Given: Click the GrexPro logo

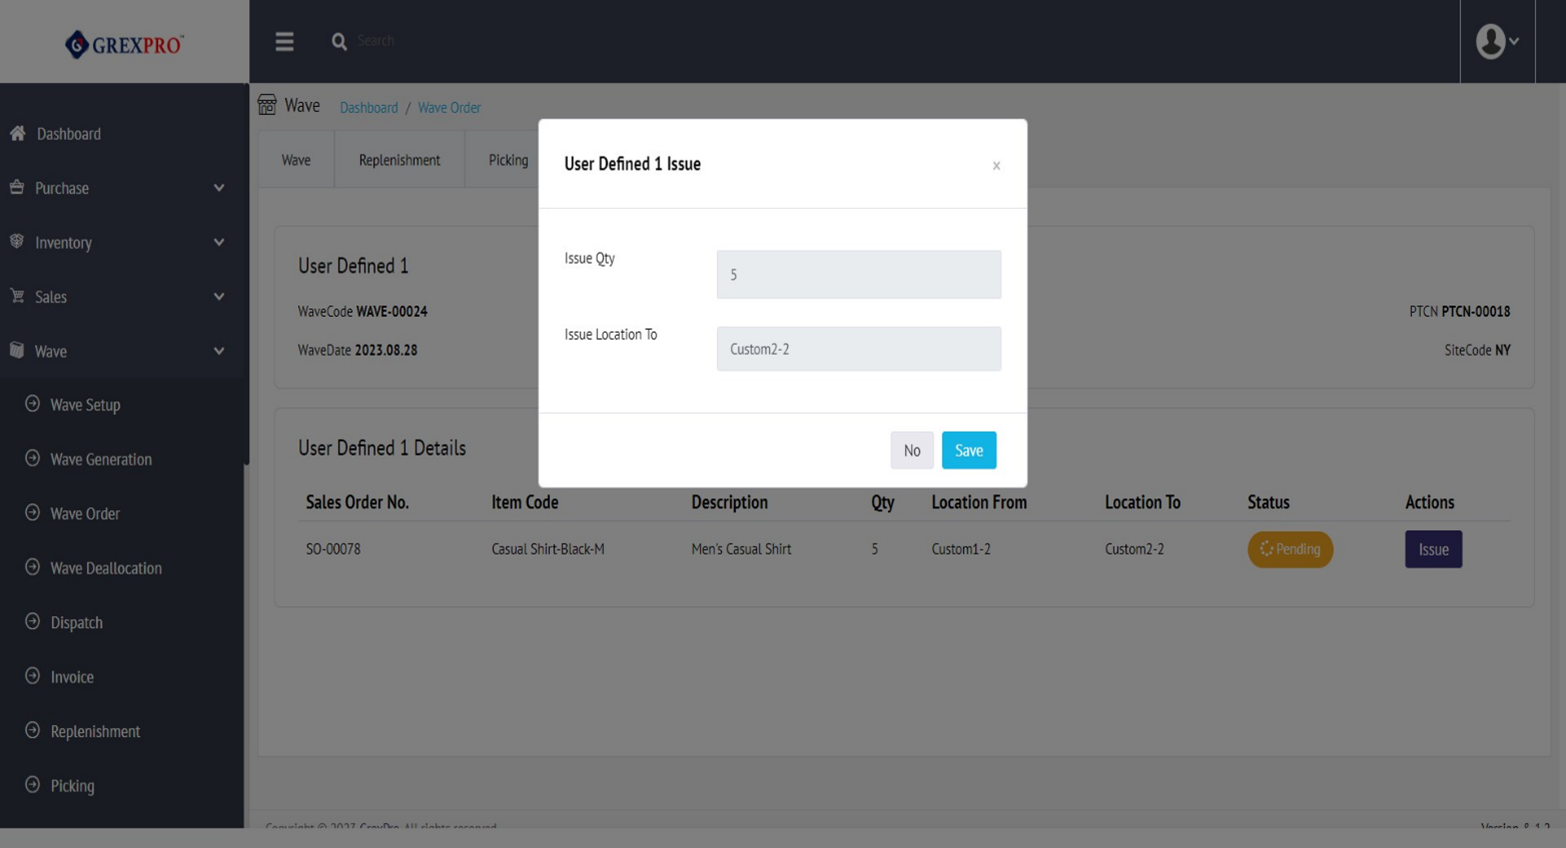Looking at the screenshot, I should (124, 44).
